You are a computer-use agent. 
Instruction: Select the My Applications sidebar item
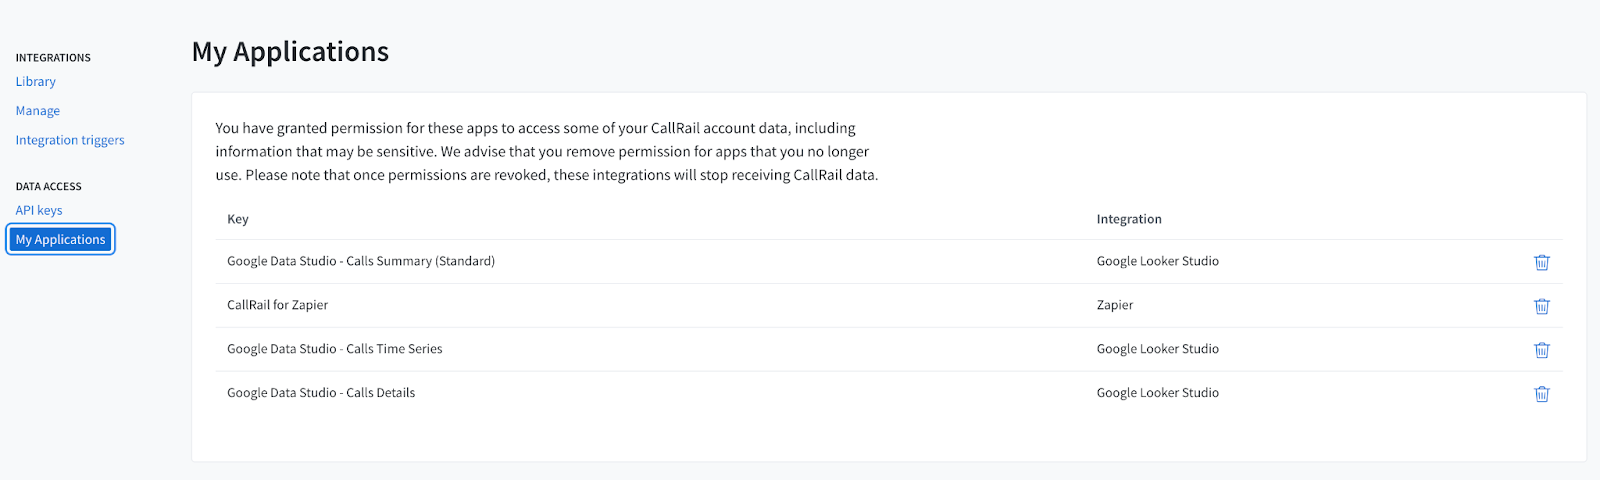click(x=60, y=240)
